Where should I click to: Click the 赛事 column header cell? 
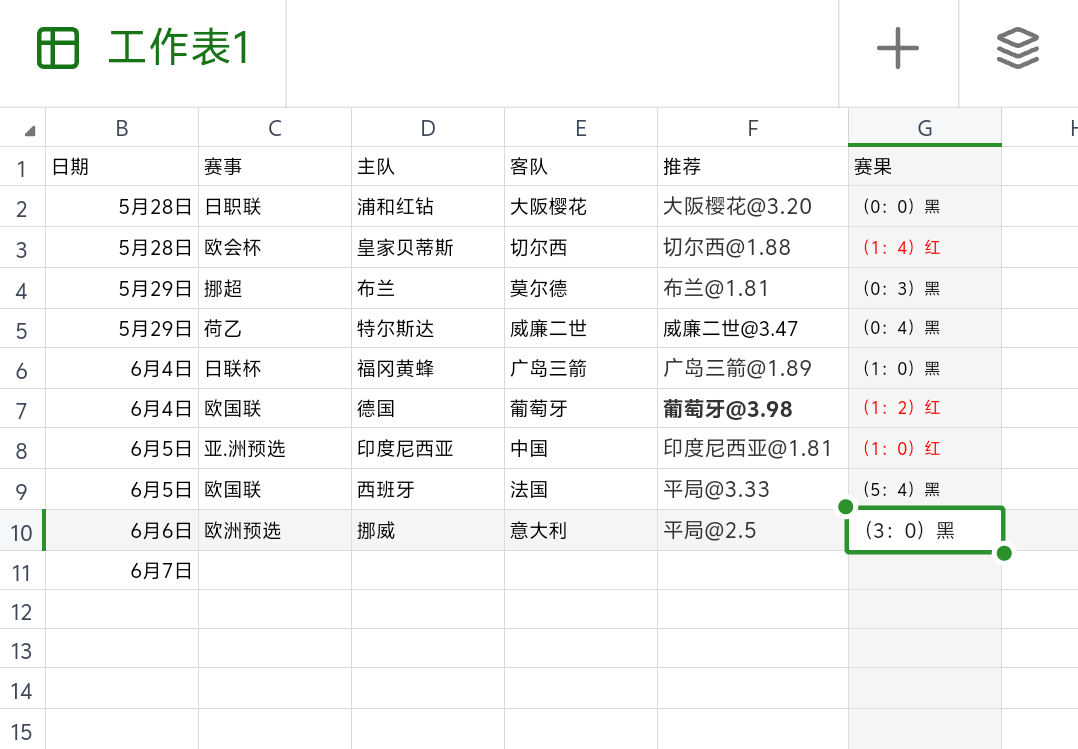pyautogui.click(x=274, y=167)
